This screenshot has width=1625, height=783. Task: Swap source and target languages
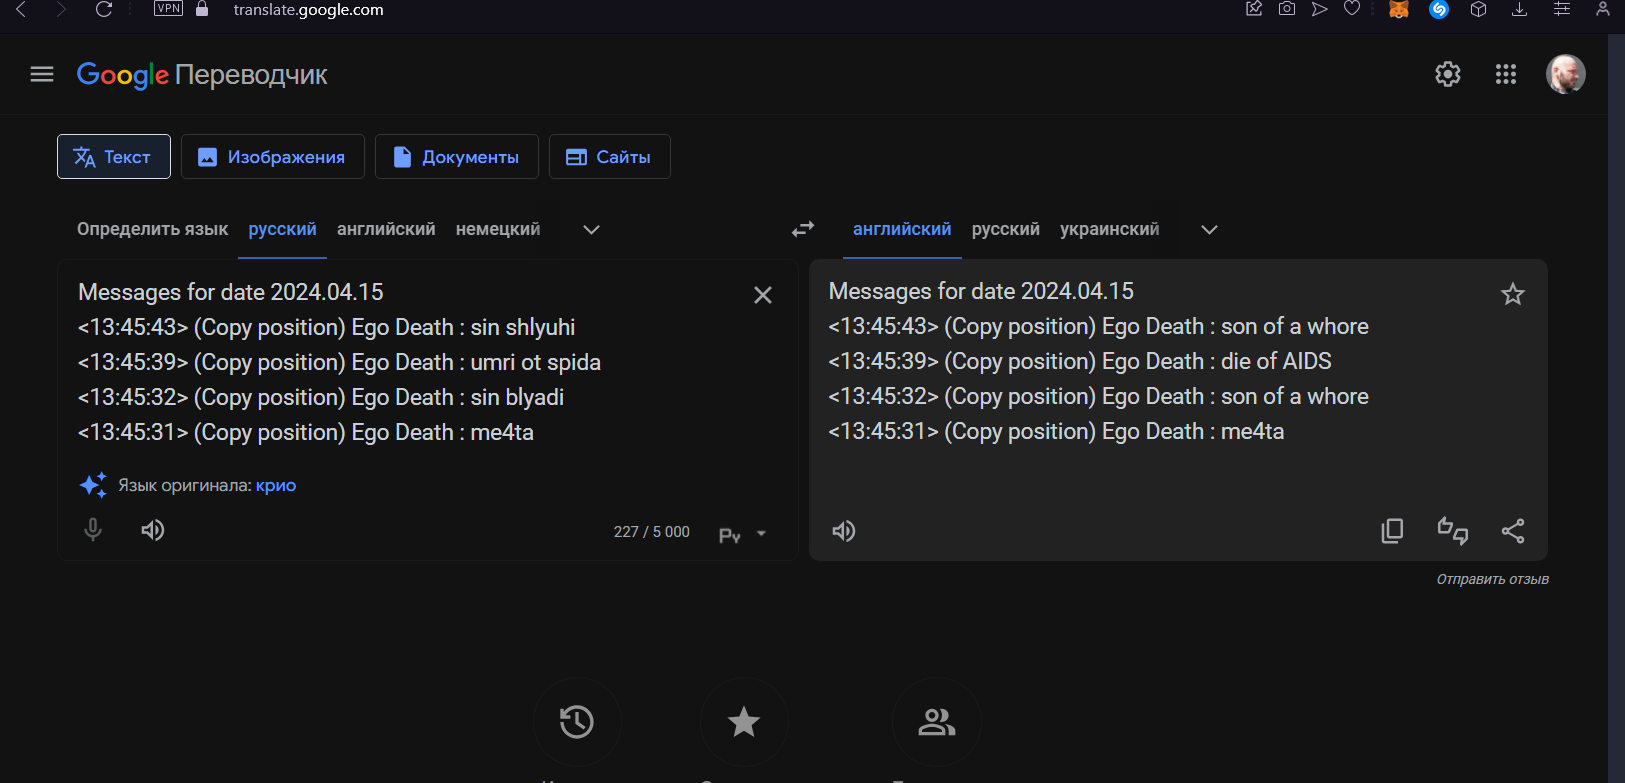pyautogui.click(x=803, y=229)
